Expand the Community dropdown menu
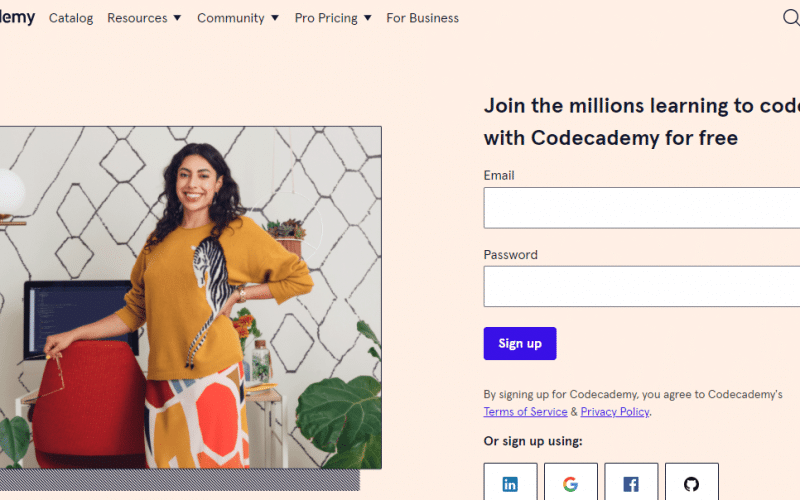The image size is (800, 500). click(x=238, y=18)
